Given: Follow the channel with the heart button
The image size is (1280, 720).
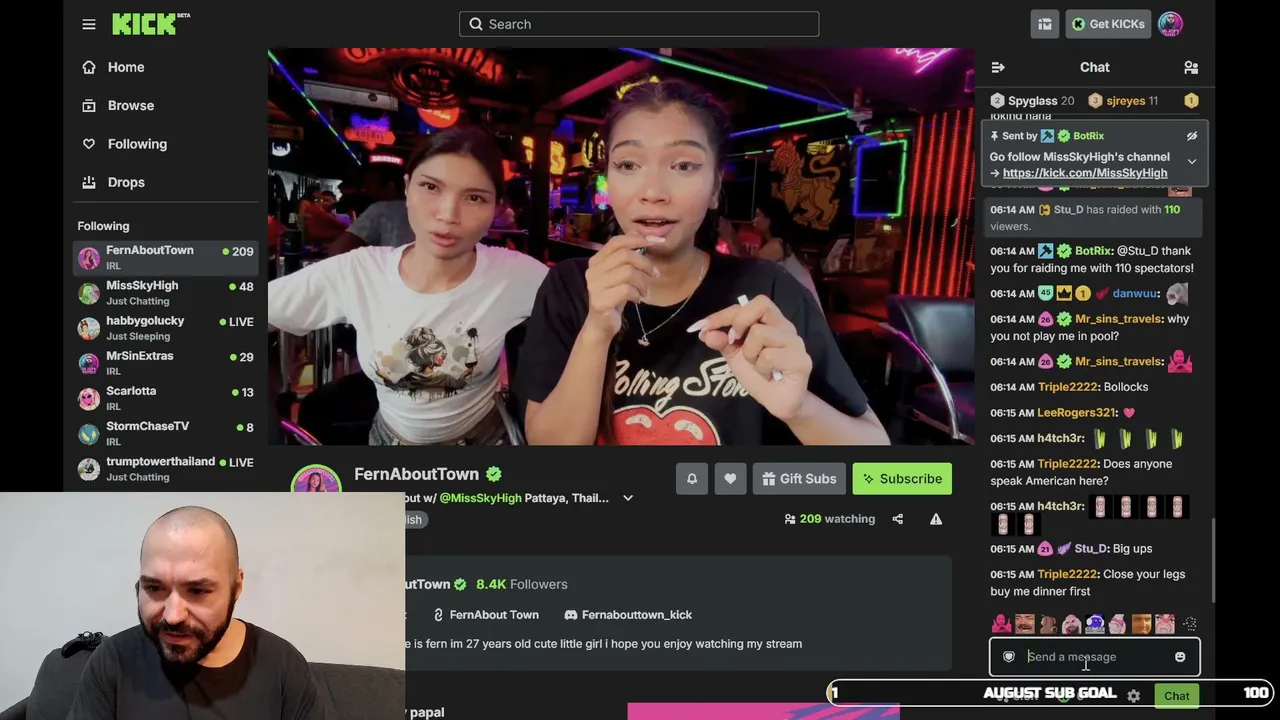Looking at the screenshot, I should tap(730, 479).
